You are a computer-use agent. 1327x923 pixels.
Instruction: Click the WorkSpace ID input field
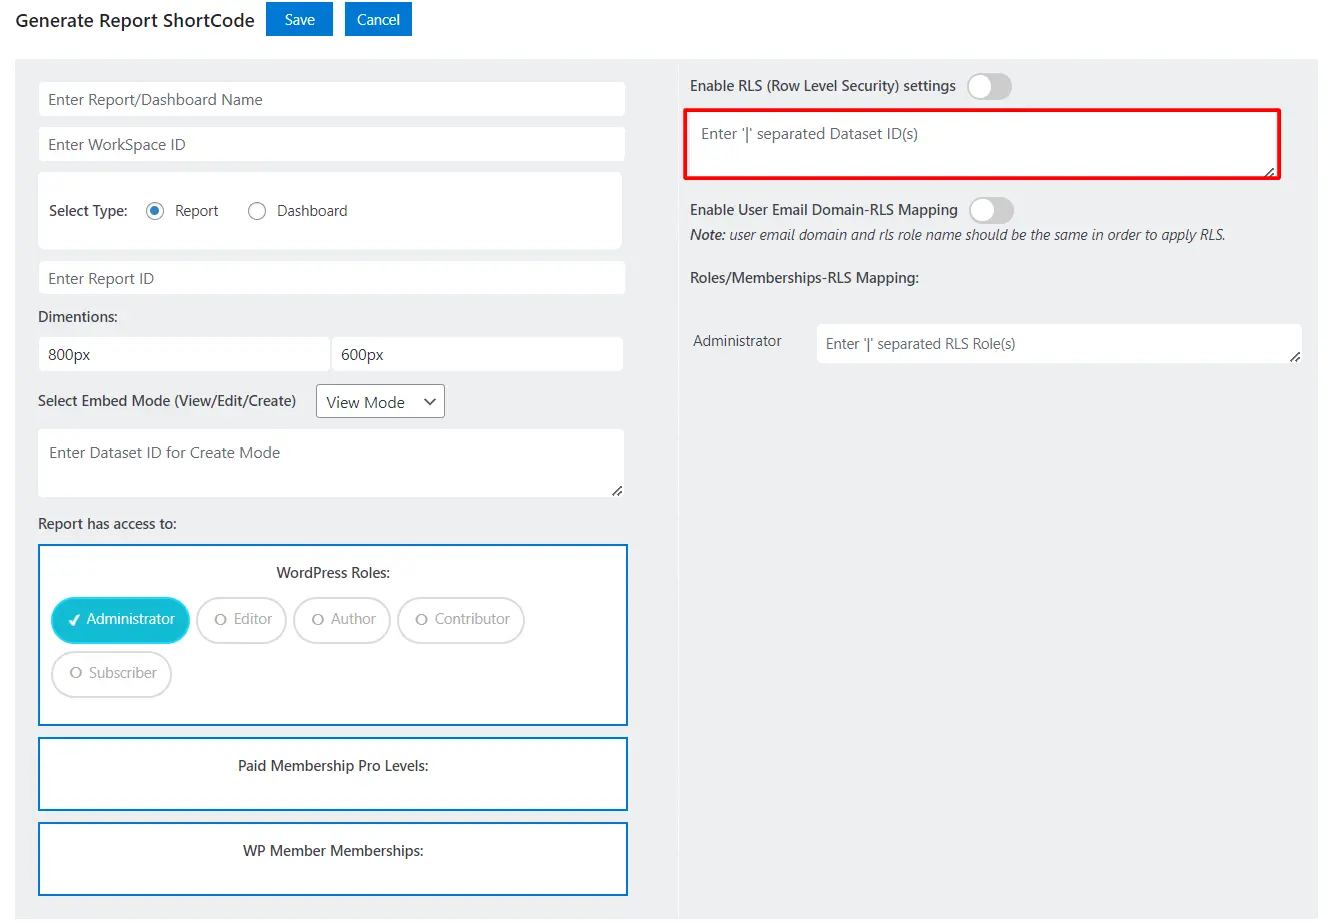pos(331,144)
